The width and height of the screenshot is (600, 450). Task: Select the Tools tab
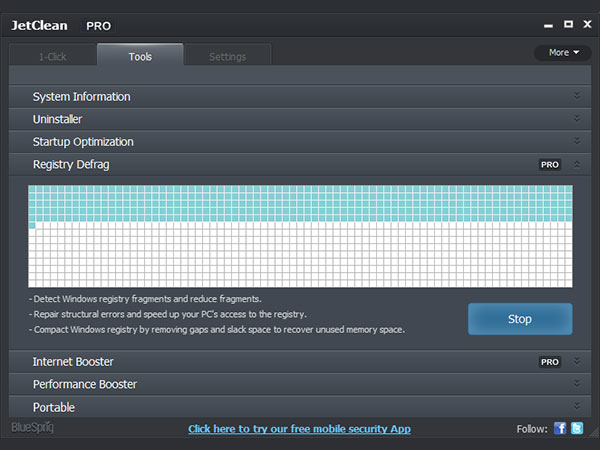tap(140, 57)
